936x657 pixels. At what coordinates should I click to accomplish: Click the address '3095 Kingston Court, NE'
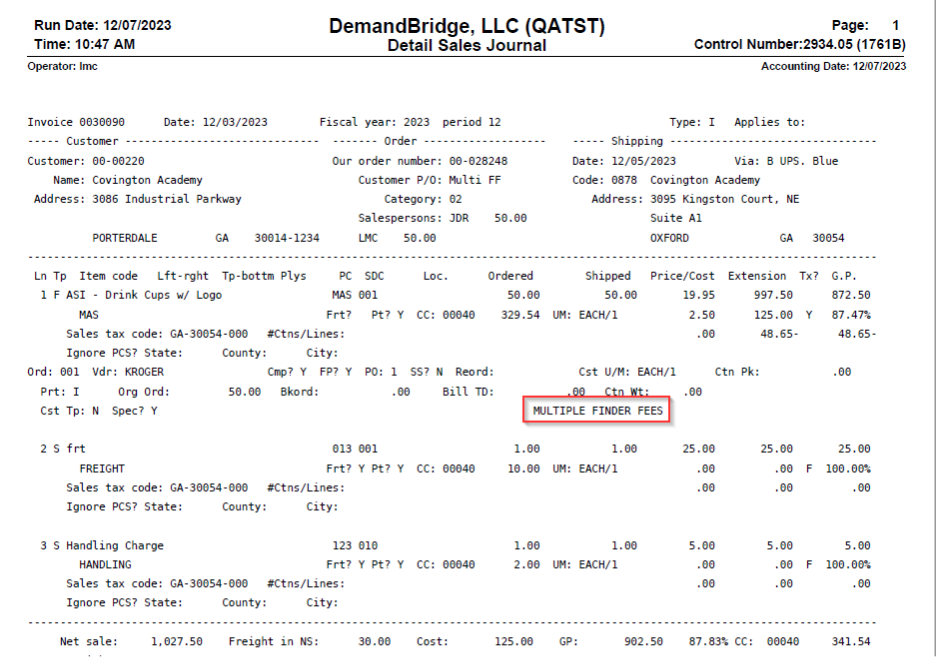click(x=725, y=199)
